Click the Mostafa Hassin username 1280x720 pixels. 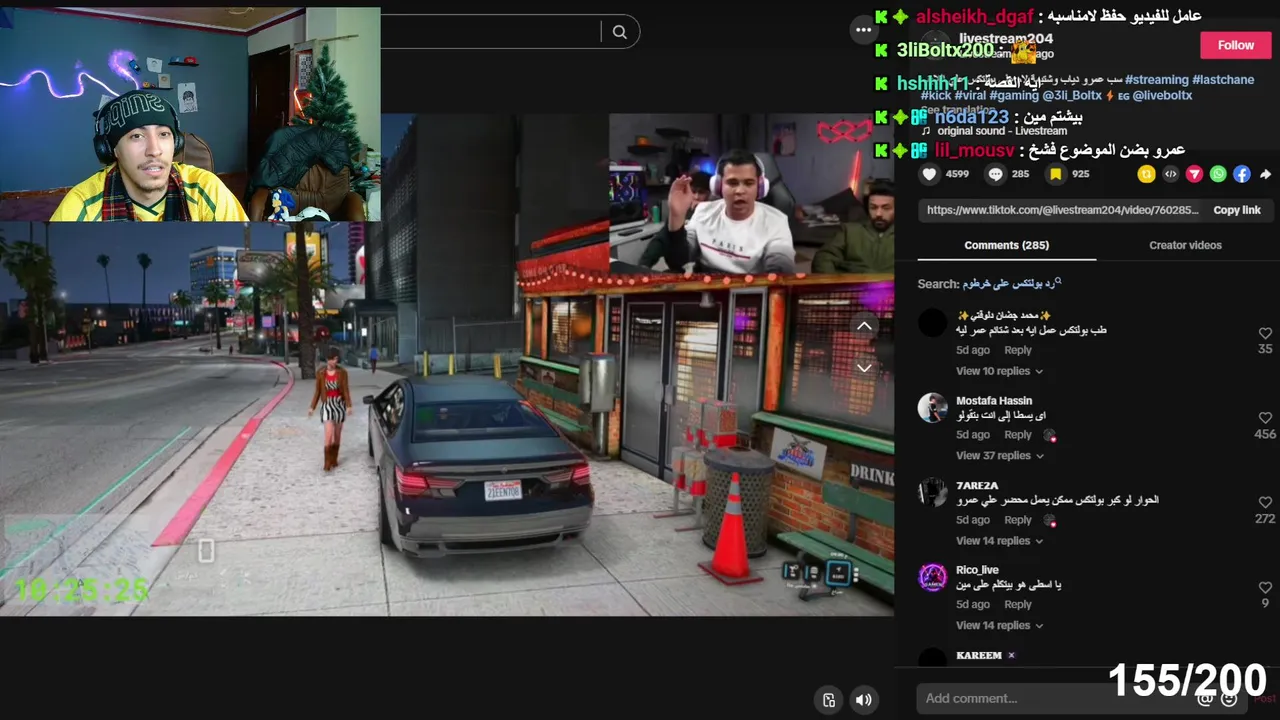[x=994, y=400]
